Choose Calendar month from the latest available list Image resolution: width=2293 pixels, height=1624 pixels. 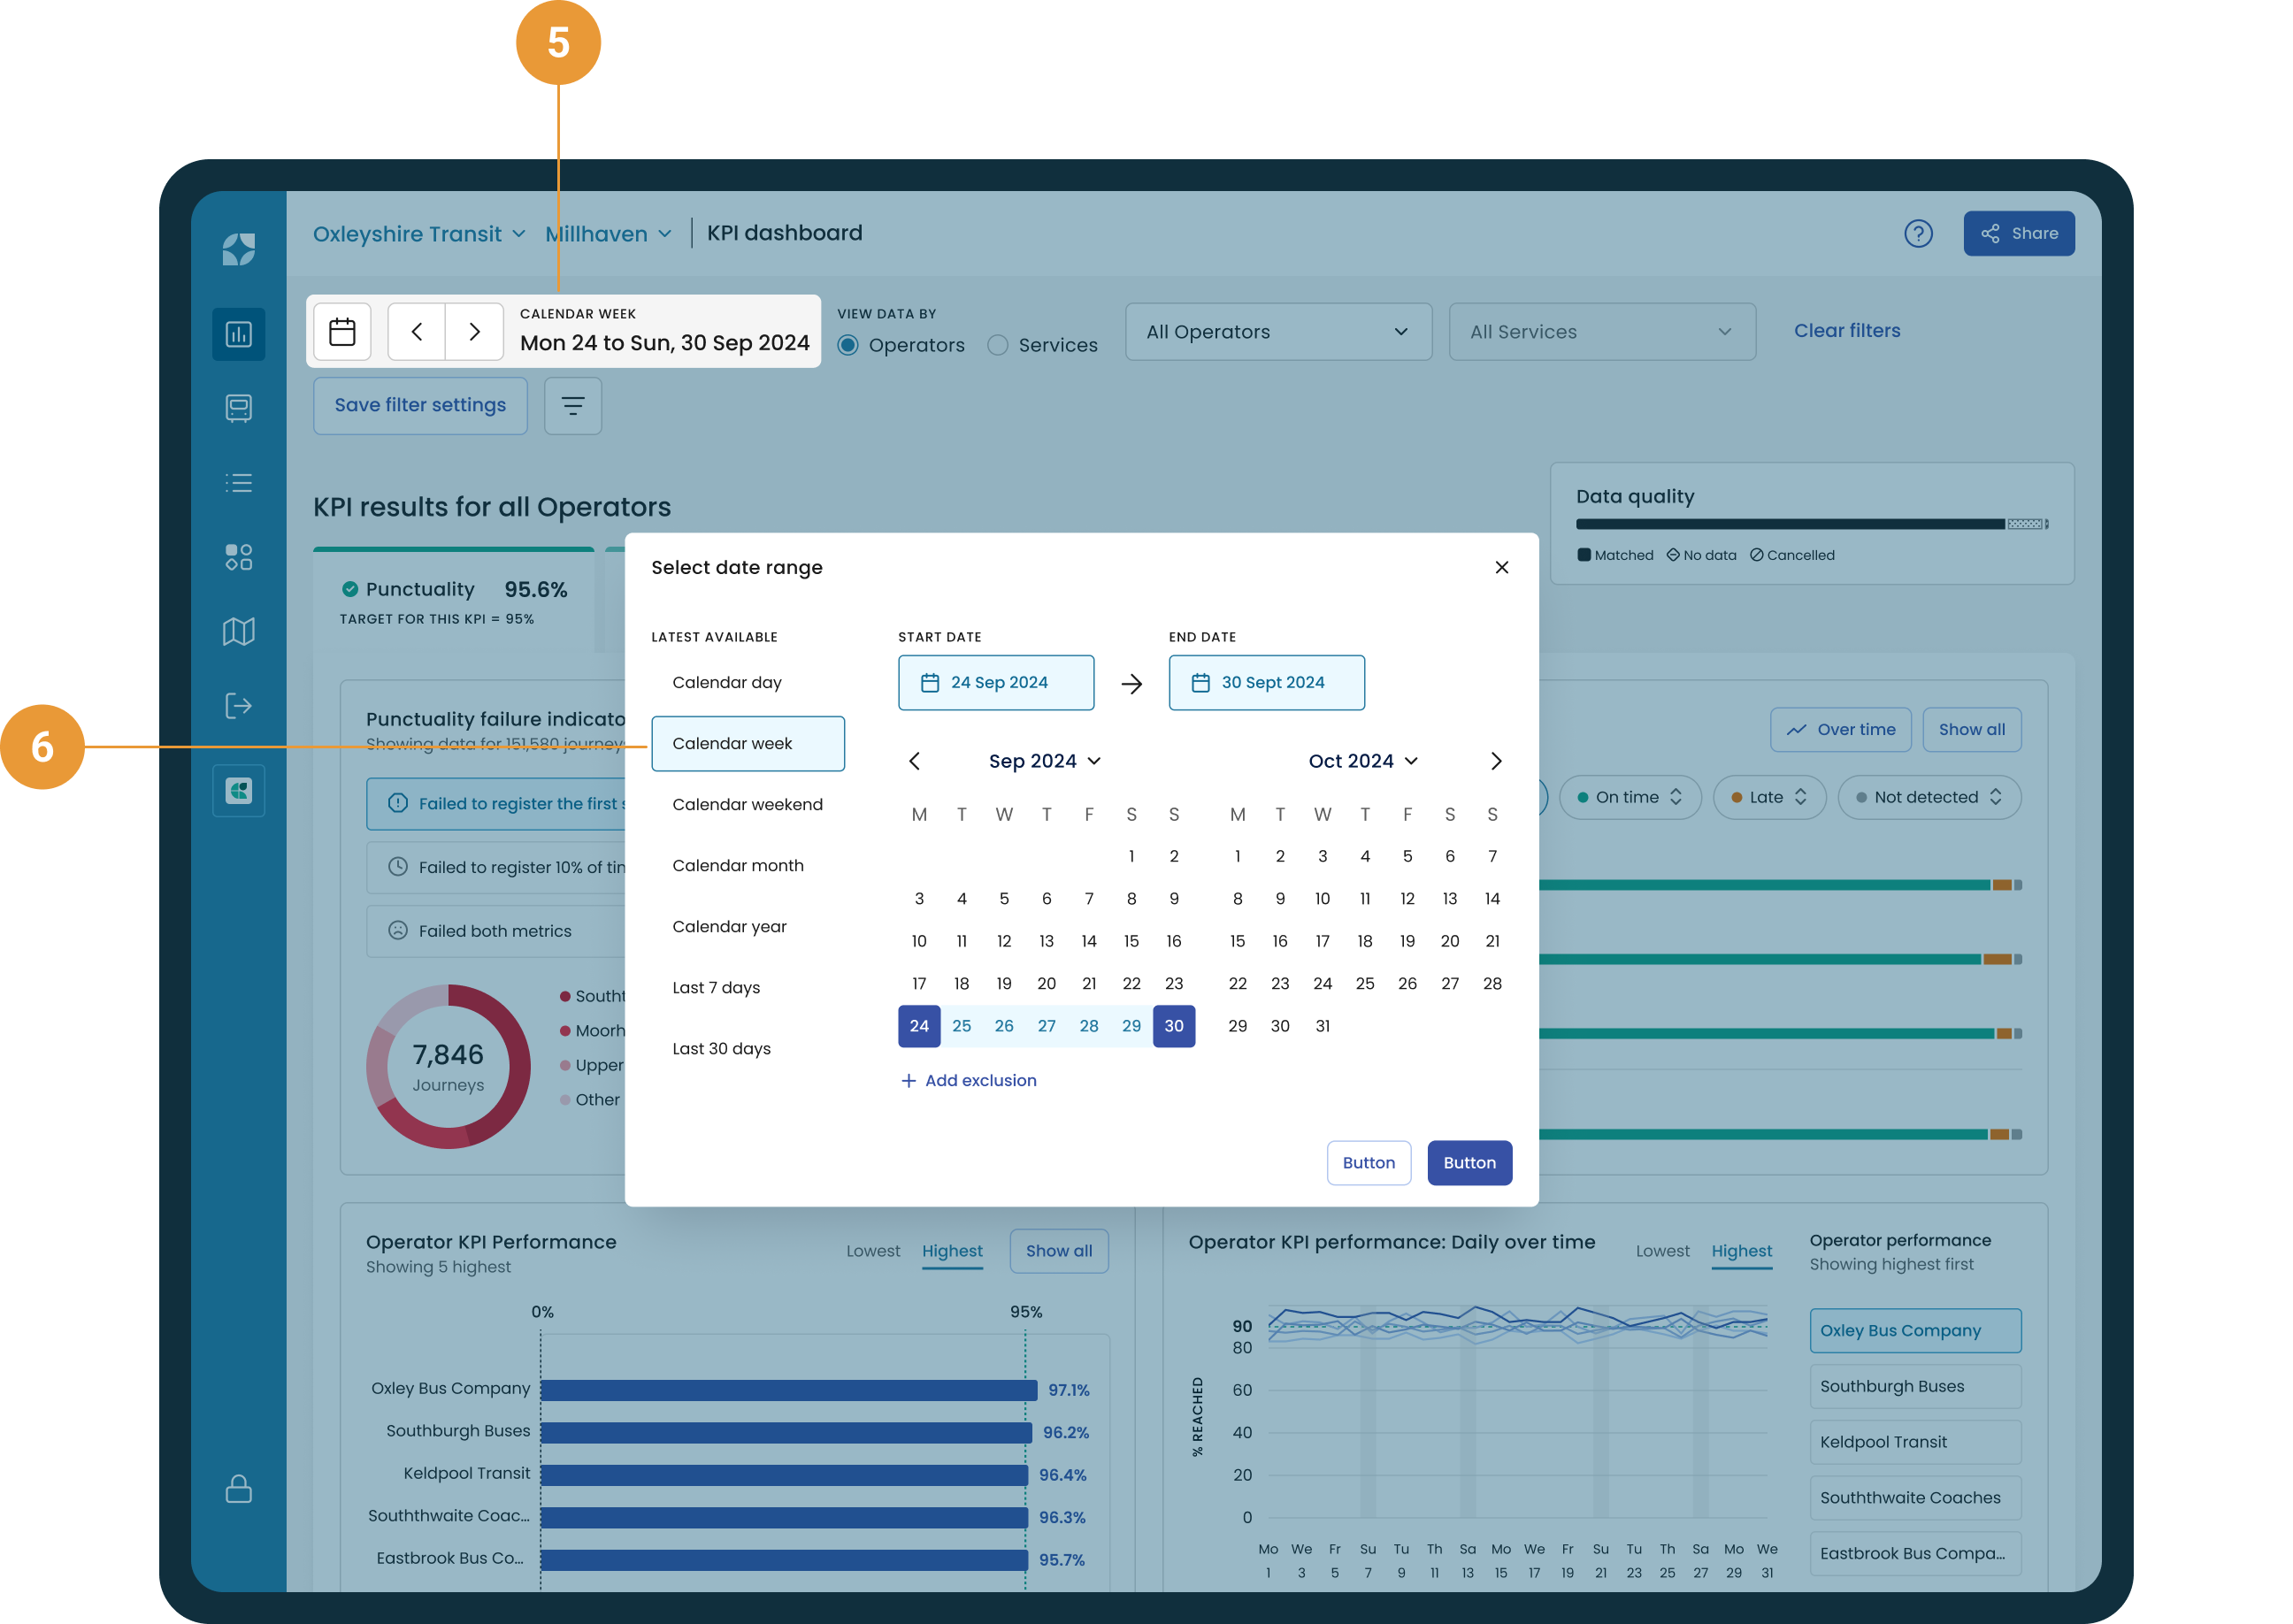737,865
